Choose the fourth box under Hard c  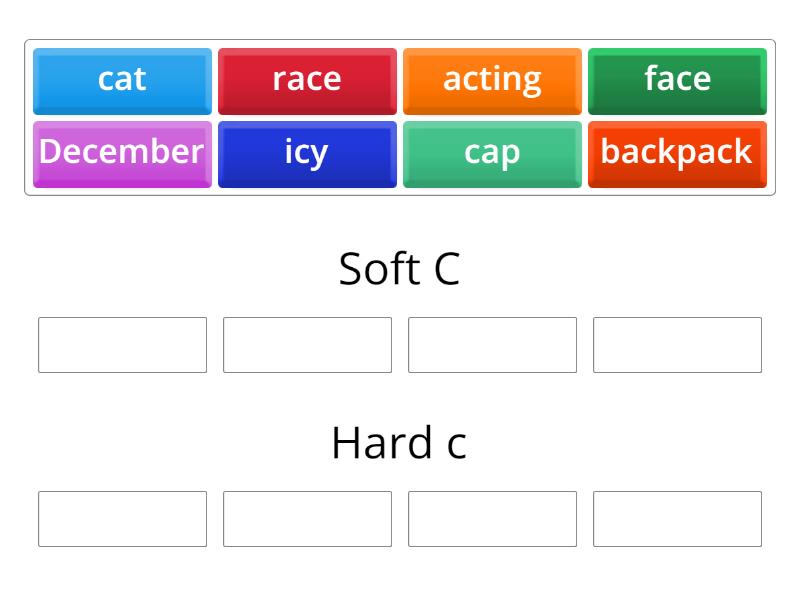pyautogui.click(x=677, y=519)
